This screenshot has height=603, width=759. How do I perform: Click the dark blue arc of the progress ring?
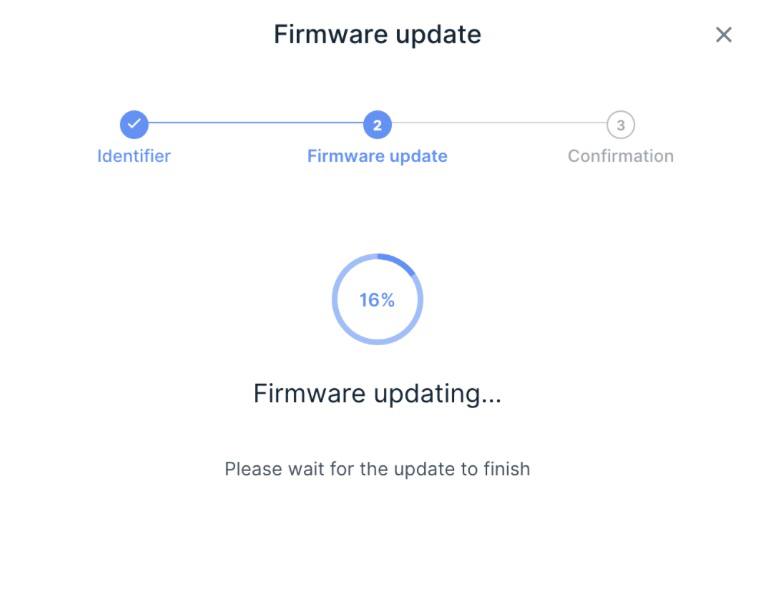click(x=398, y=263)
